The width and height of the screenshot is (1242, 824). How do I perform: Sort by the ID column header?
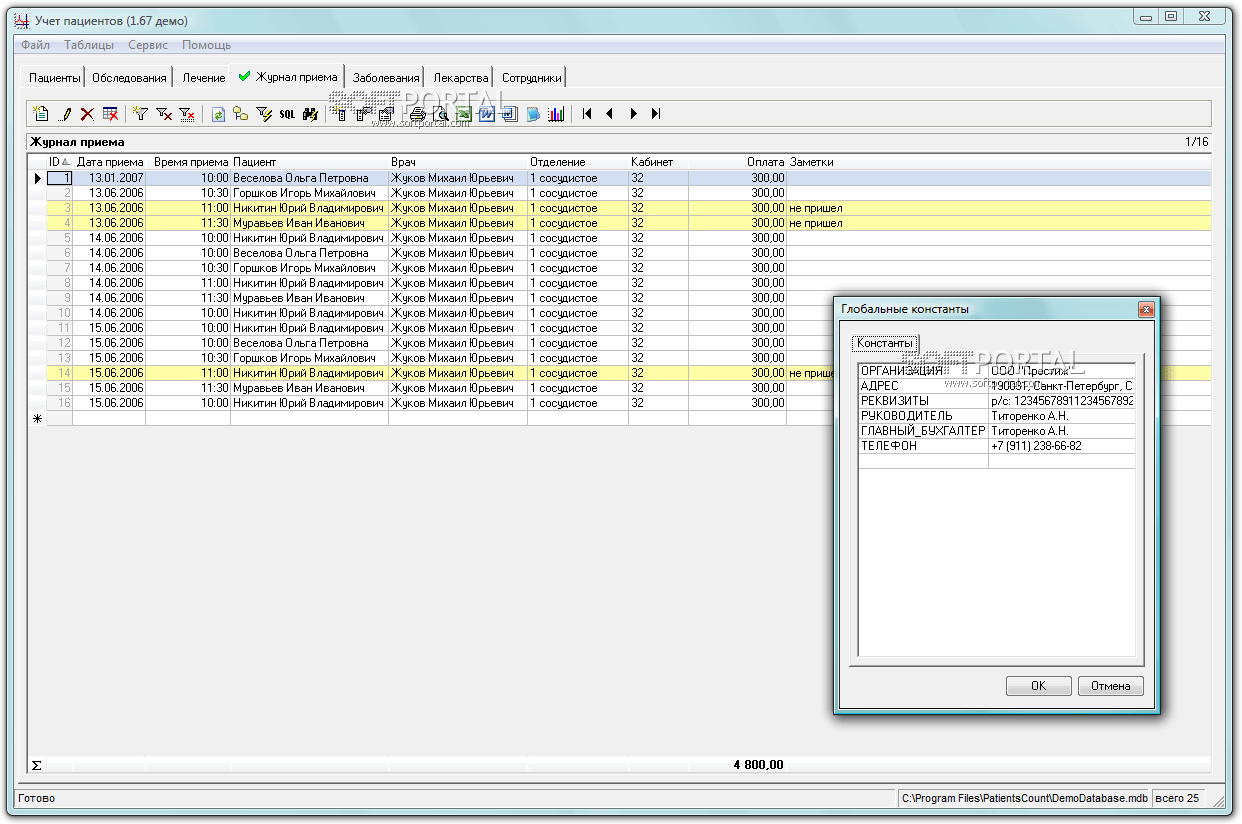pos(59,162)
